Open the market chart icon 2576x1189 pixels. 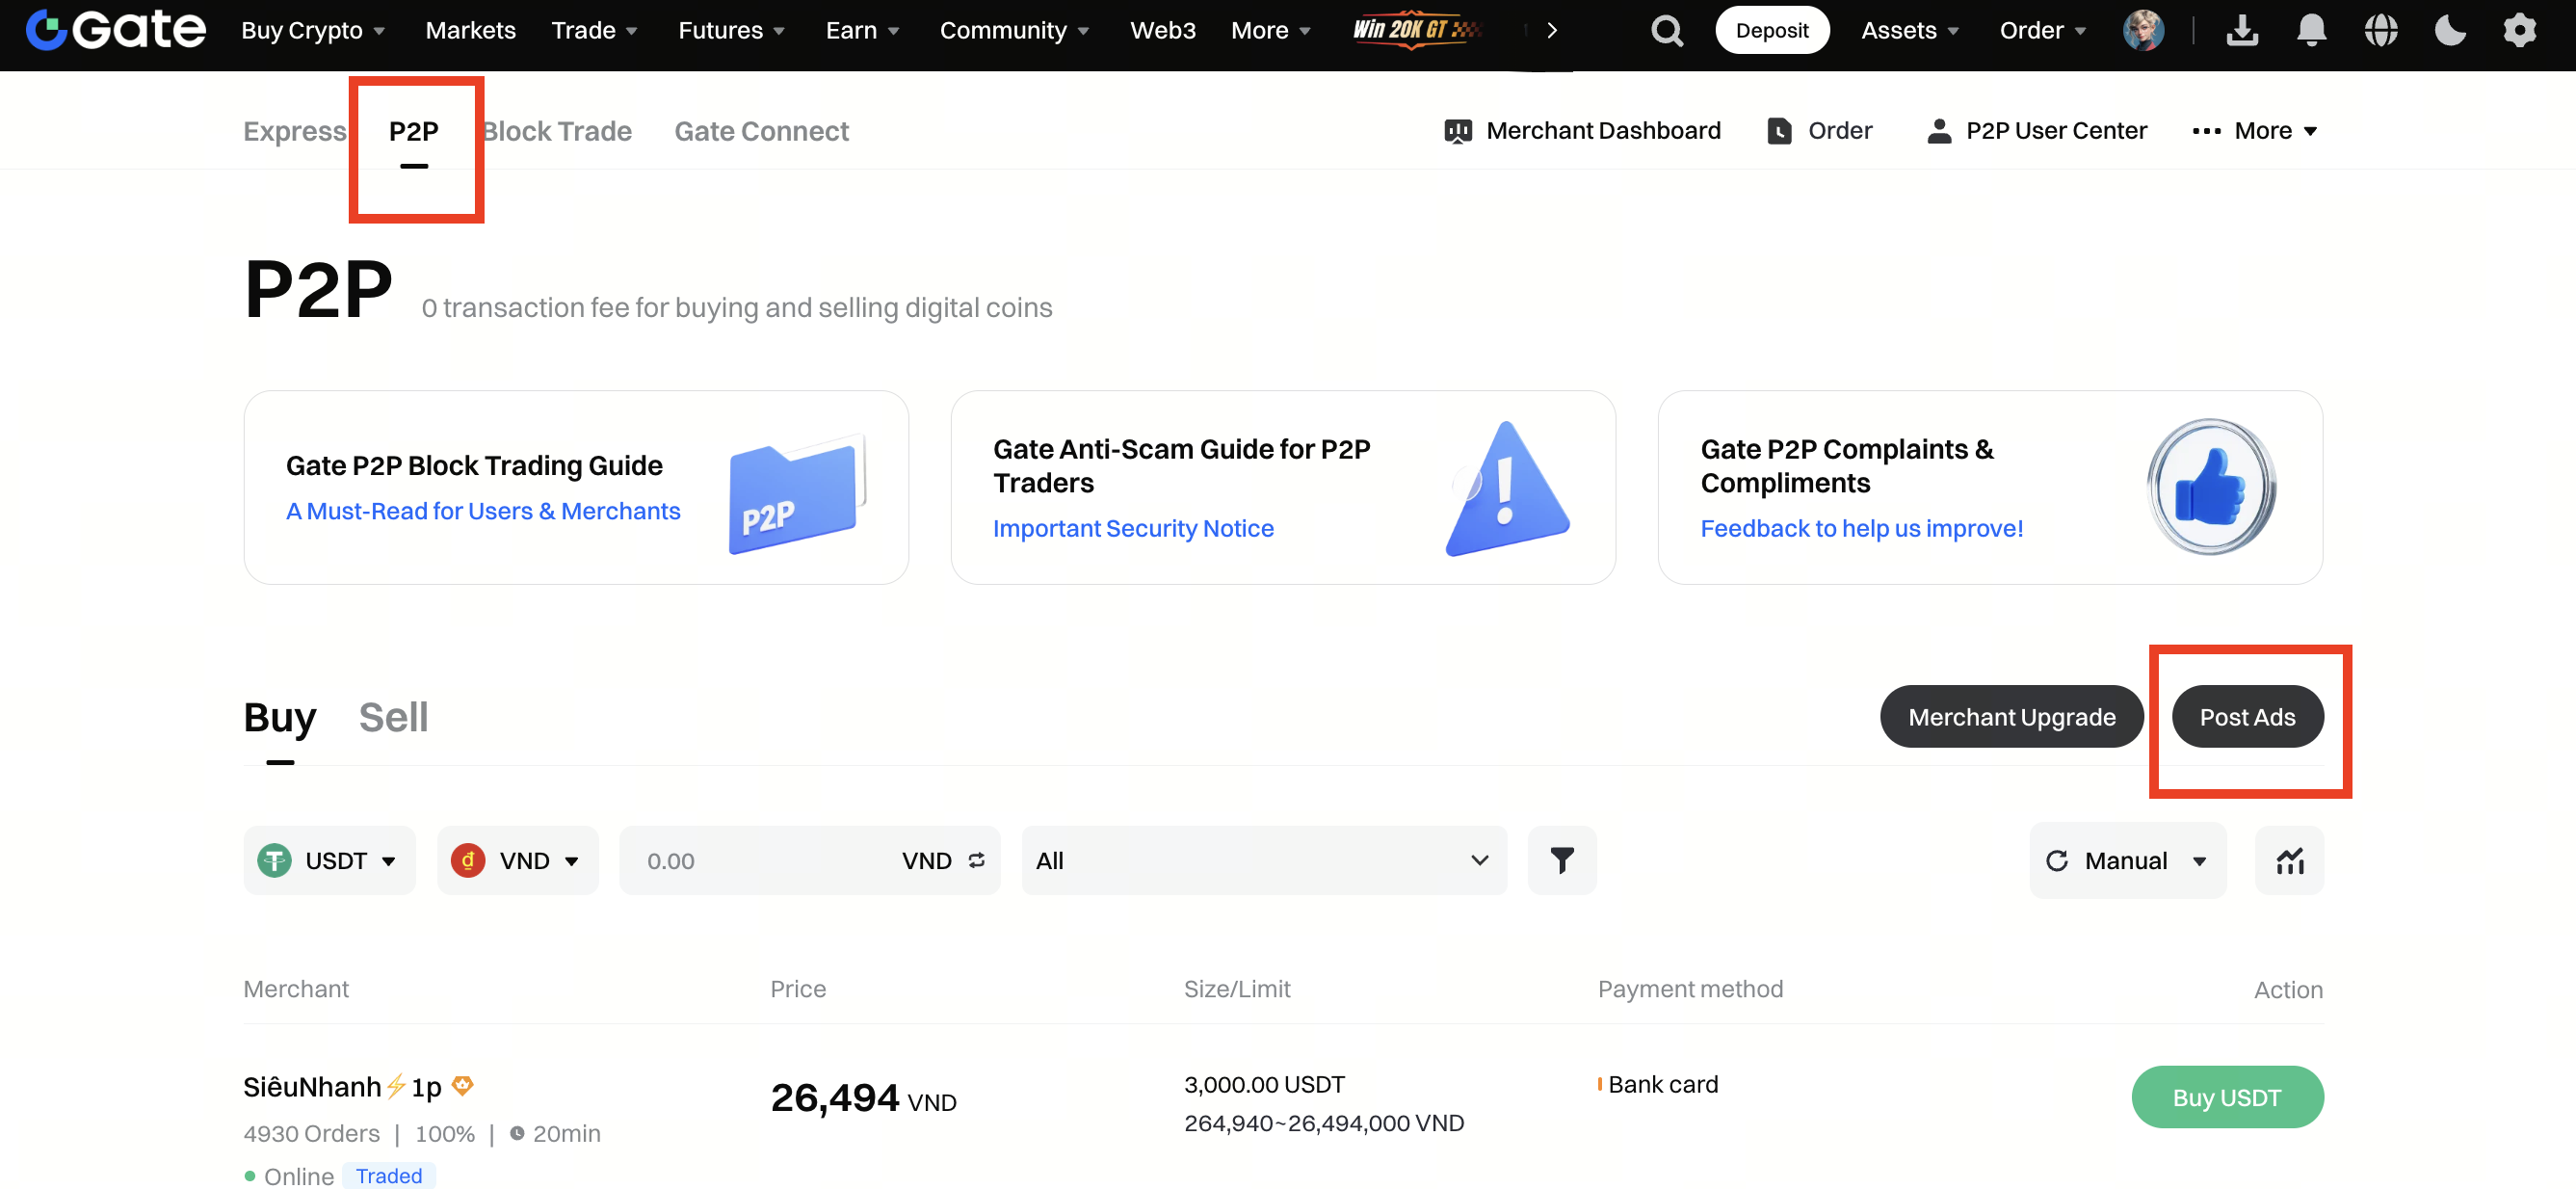point(2289,860)
